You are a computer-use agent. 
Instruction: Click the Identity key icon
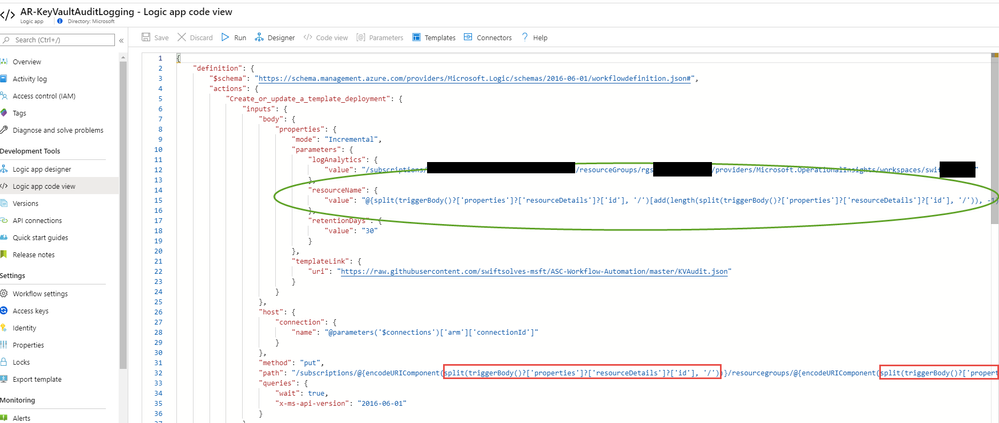pos(4,328)
